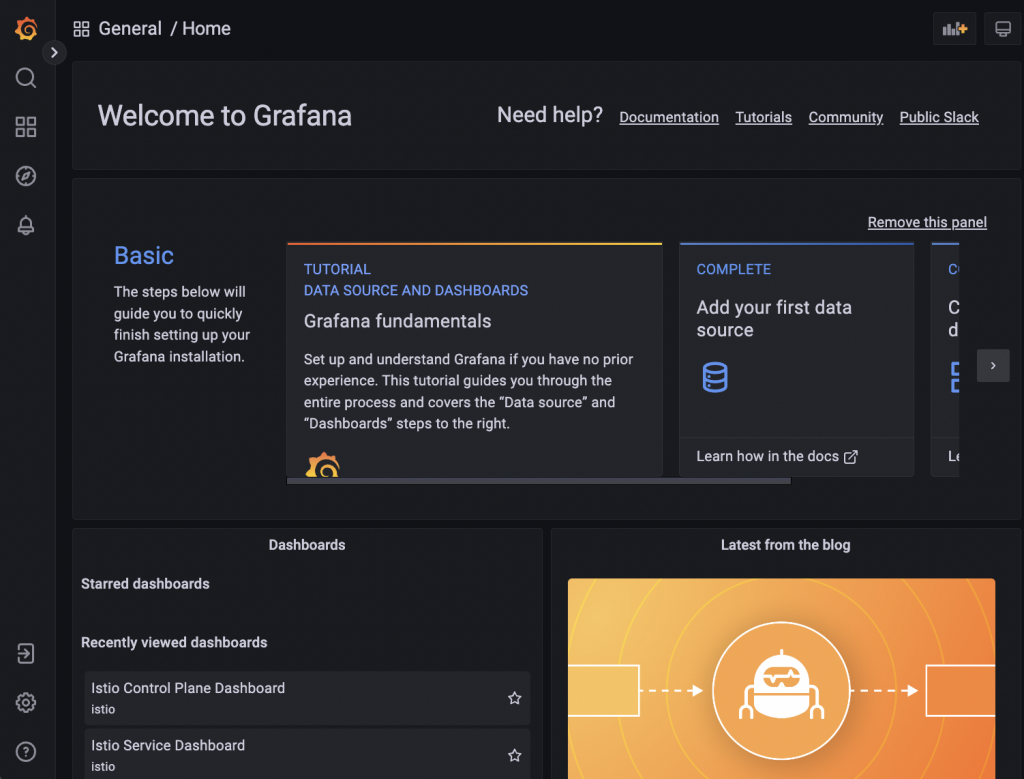The height and width of the screenshot is (779, 1024).
Task: Expand the sidebar with the chevron toggle
Action: point(54,52)
